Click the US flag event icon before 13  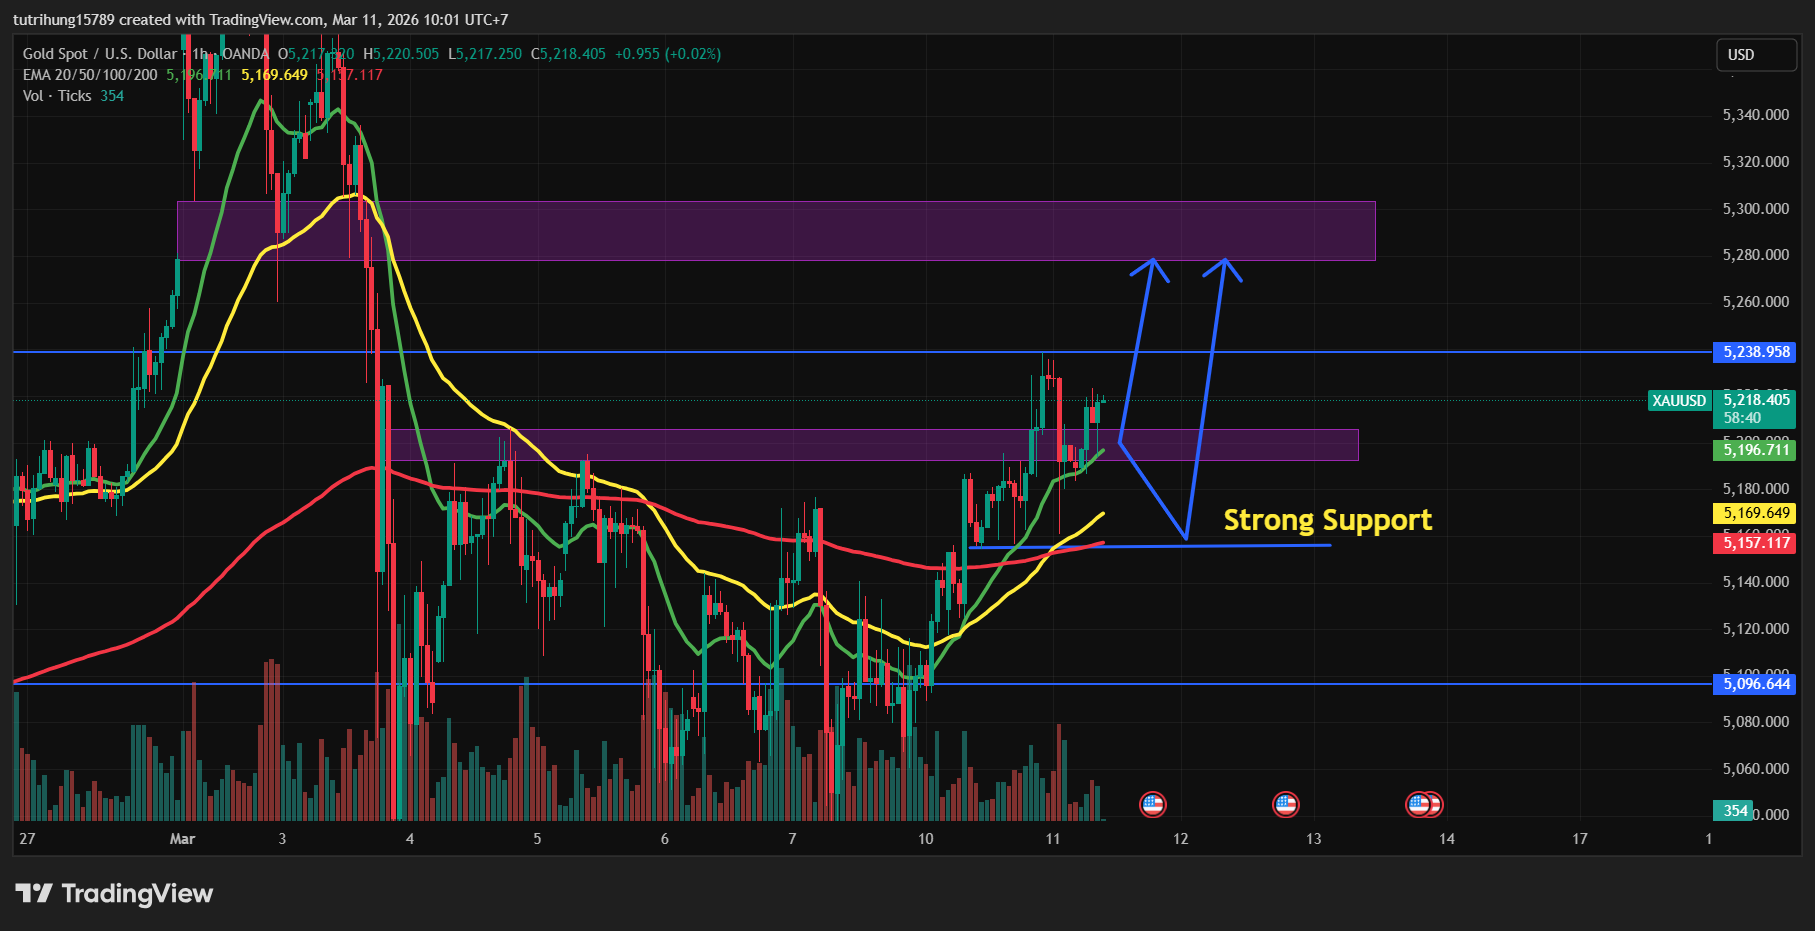point(1285,804)
